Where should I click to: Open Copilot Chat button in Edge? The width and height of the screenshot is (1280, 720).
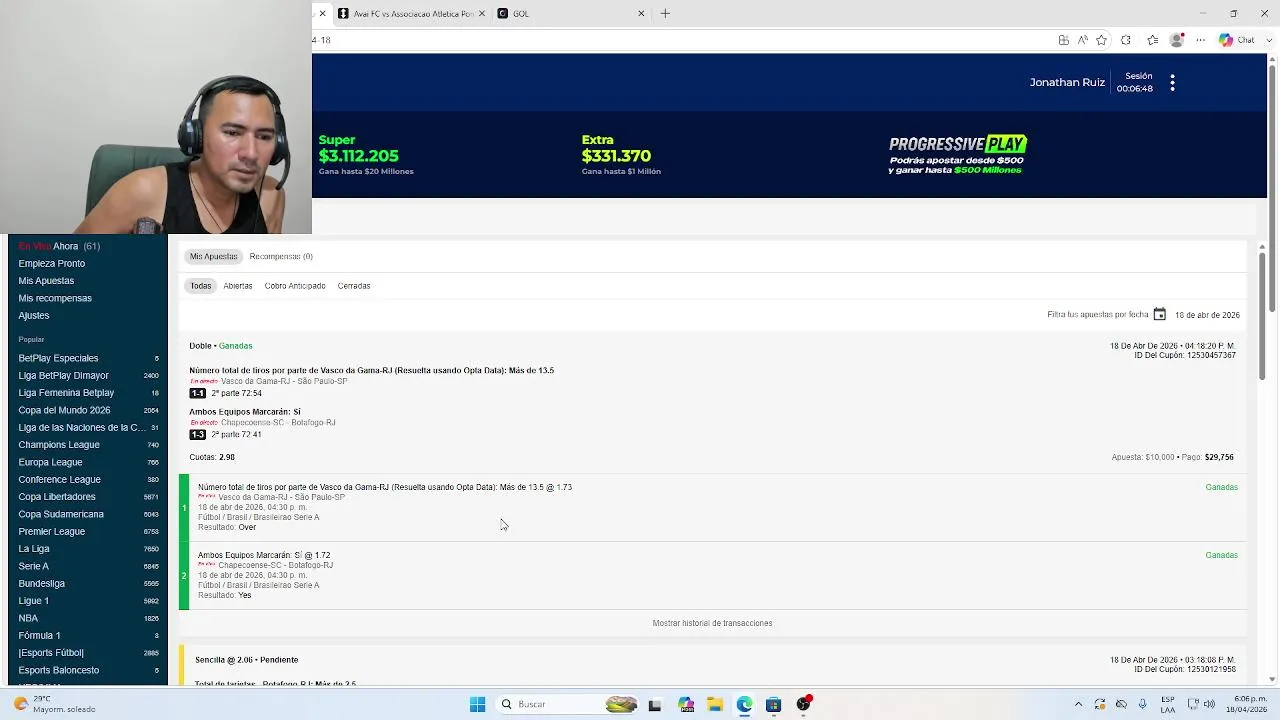coord(1237,40)
